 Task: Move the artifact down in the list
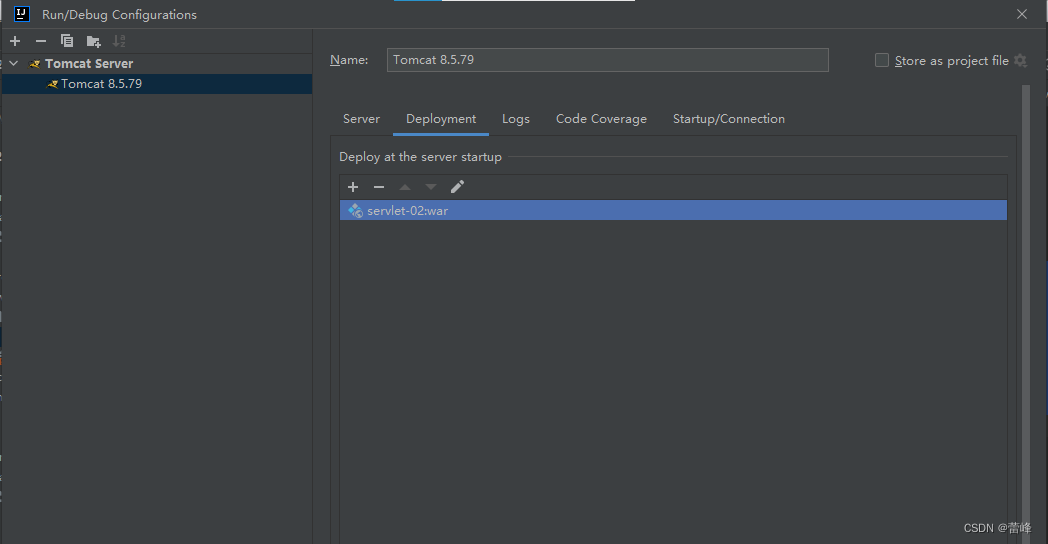[431, 187]
